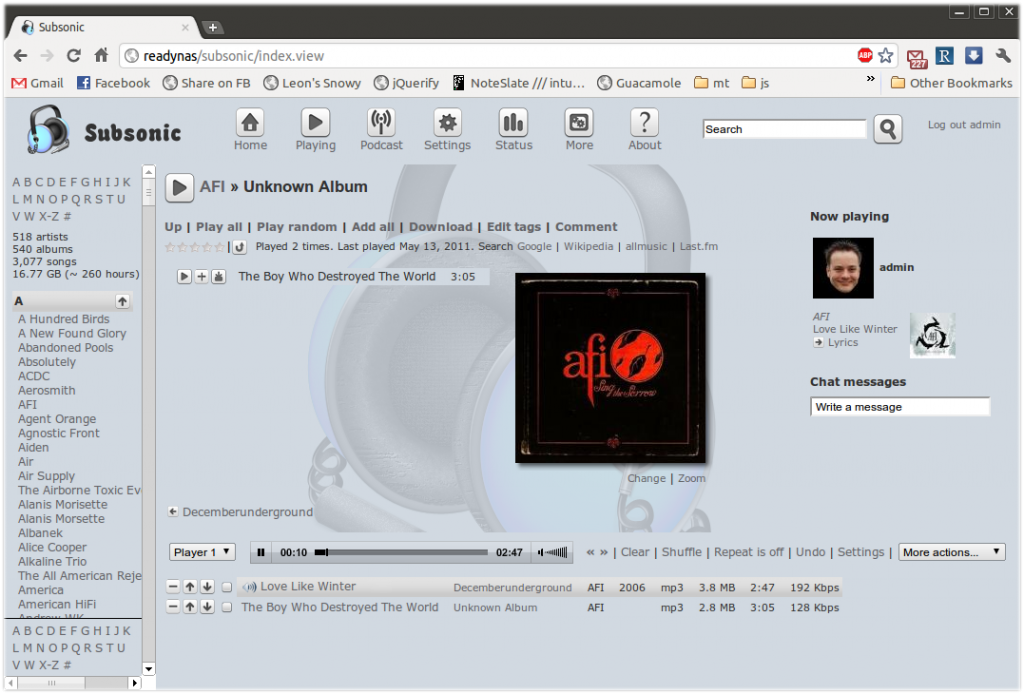Move Love Like Winter down in queue
This screenshot has width=1024, height=694.
pos(207,587)
